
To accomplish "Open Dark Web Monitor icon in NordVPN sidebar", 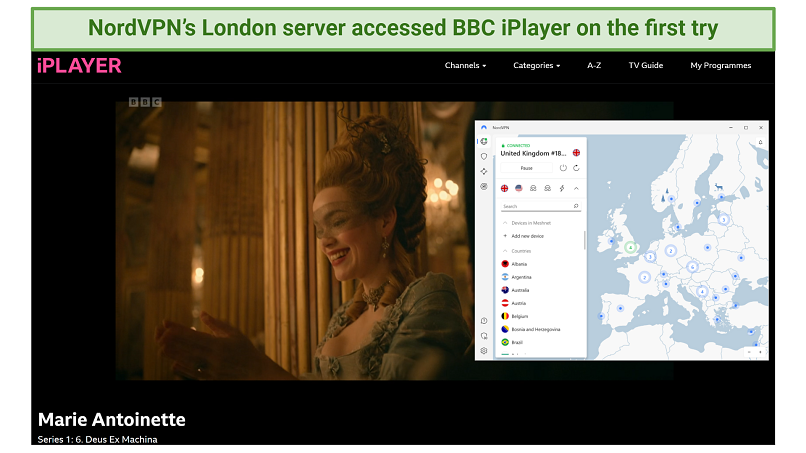I will [x=484, y=186].
